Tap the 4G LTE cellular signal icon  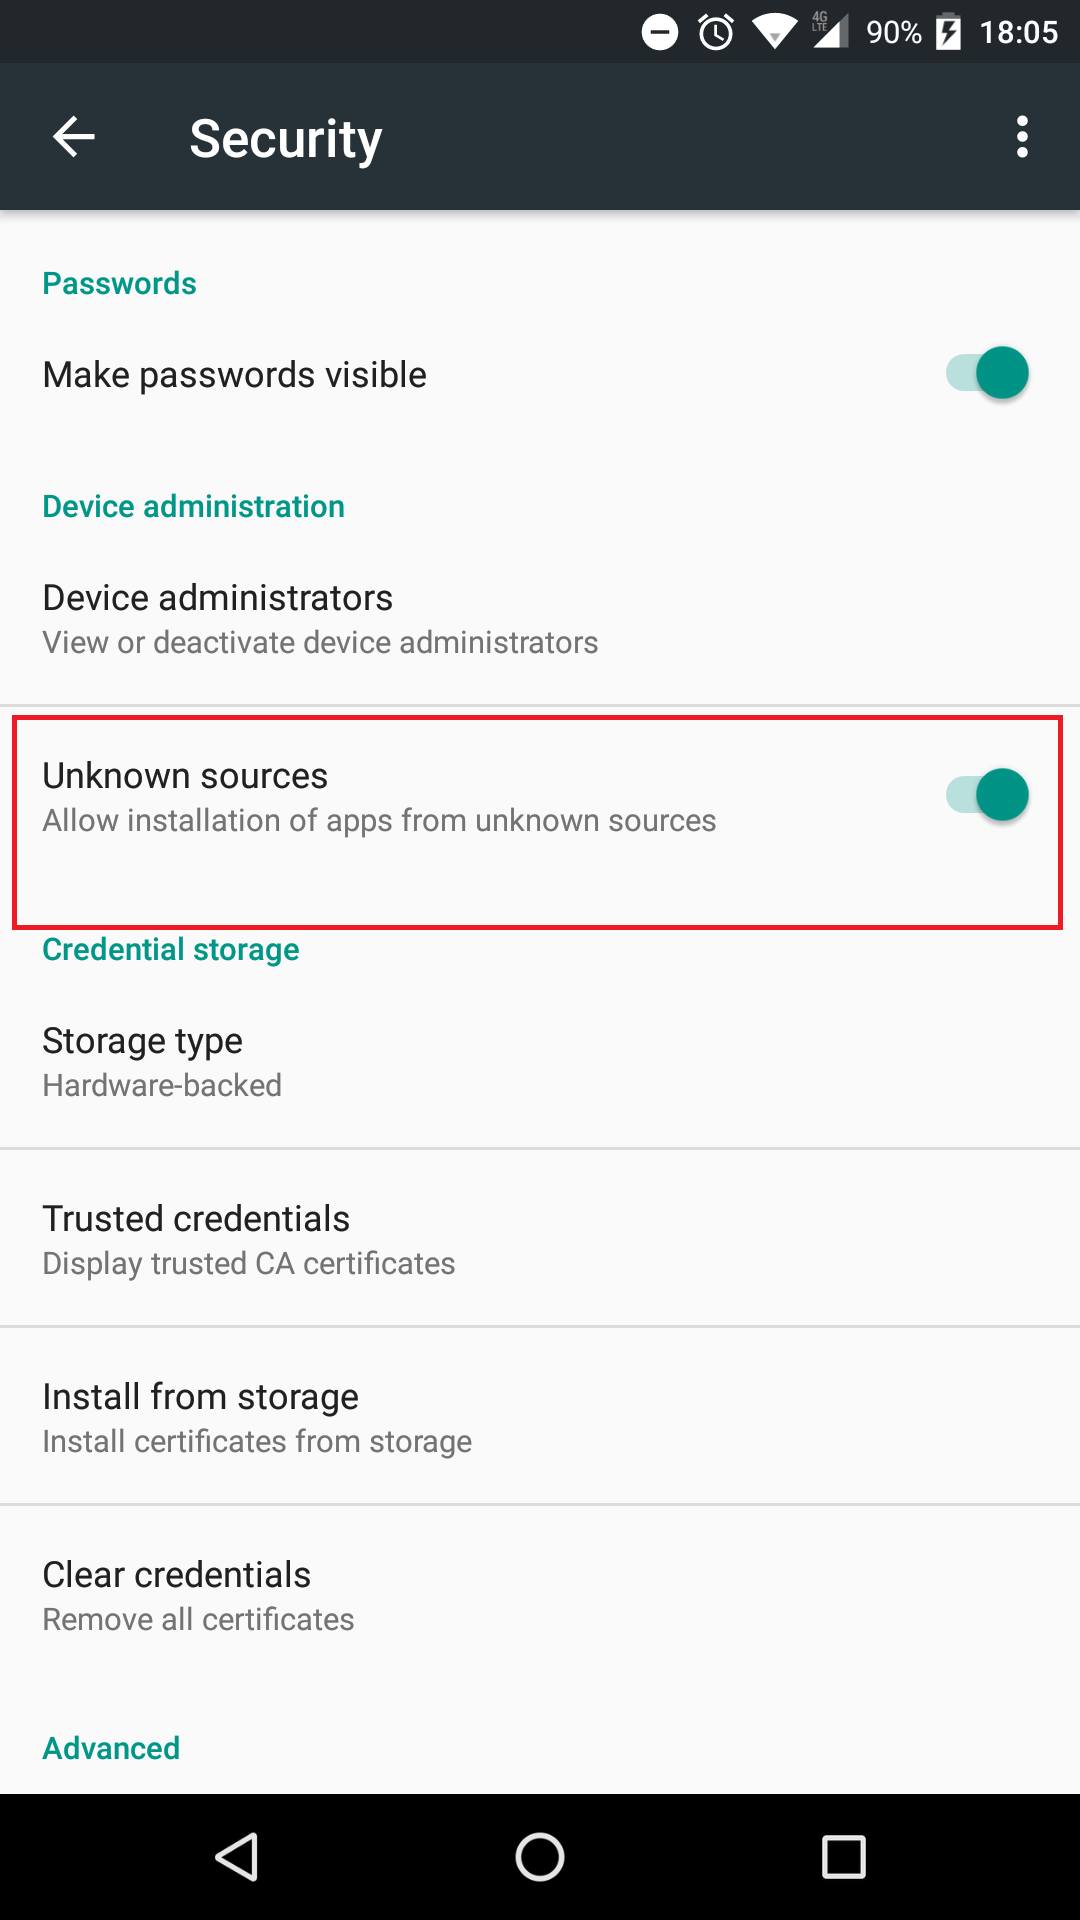coord(829,31)
